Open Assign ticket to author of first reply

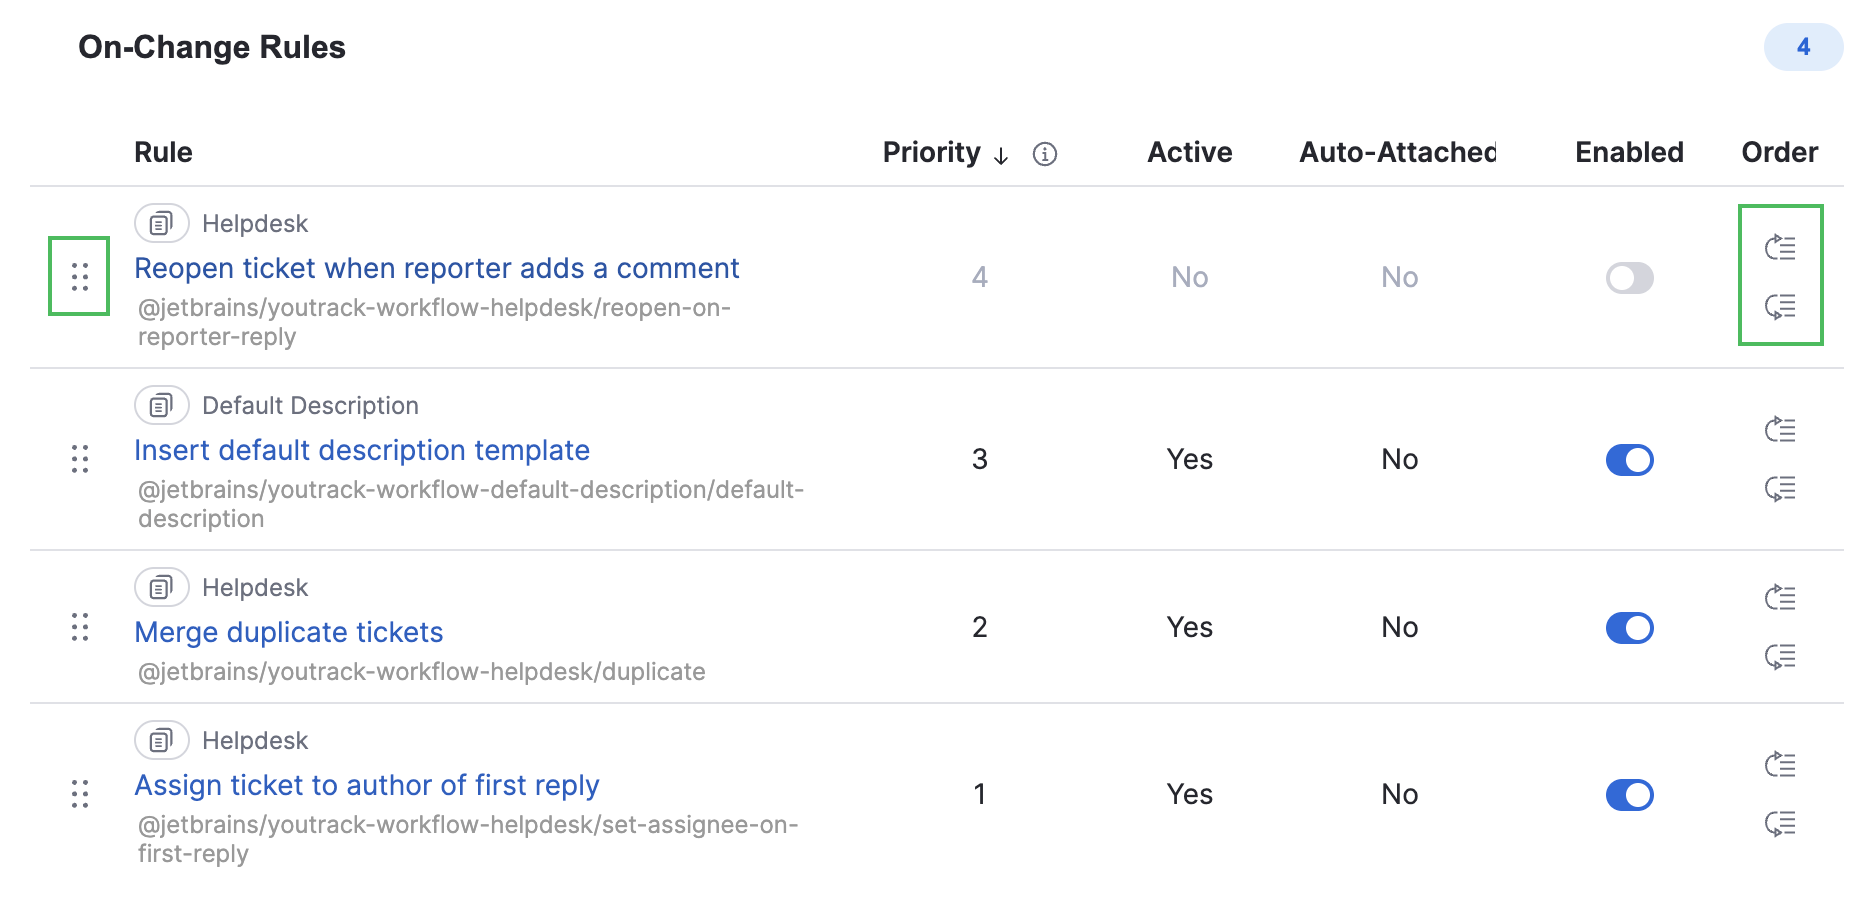[366, 785]
